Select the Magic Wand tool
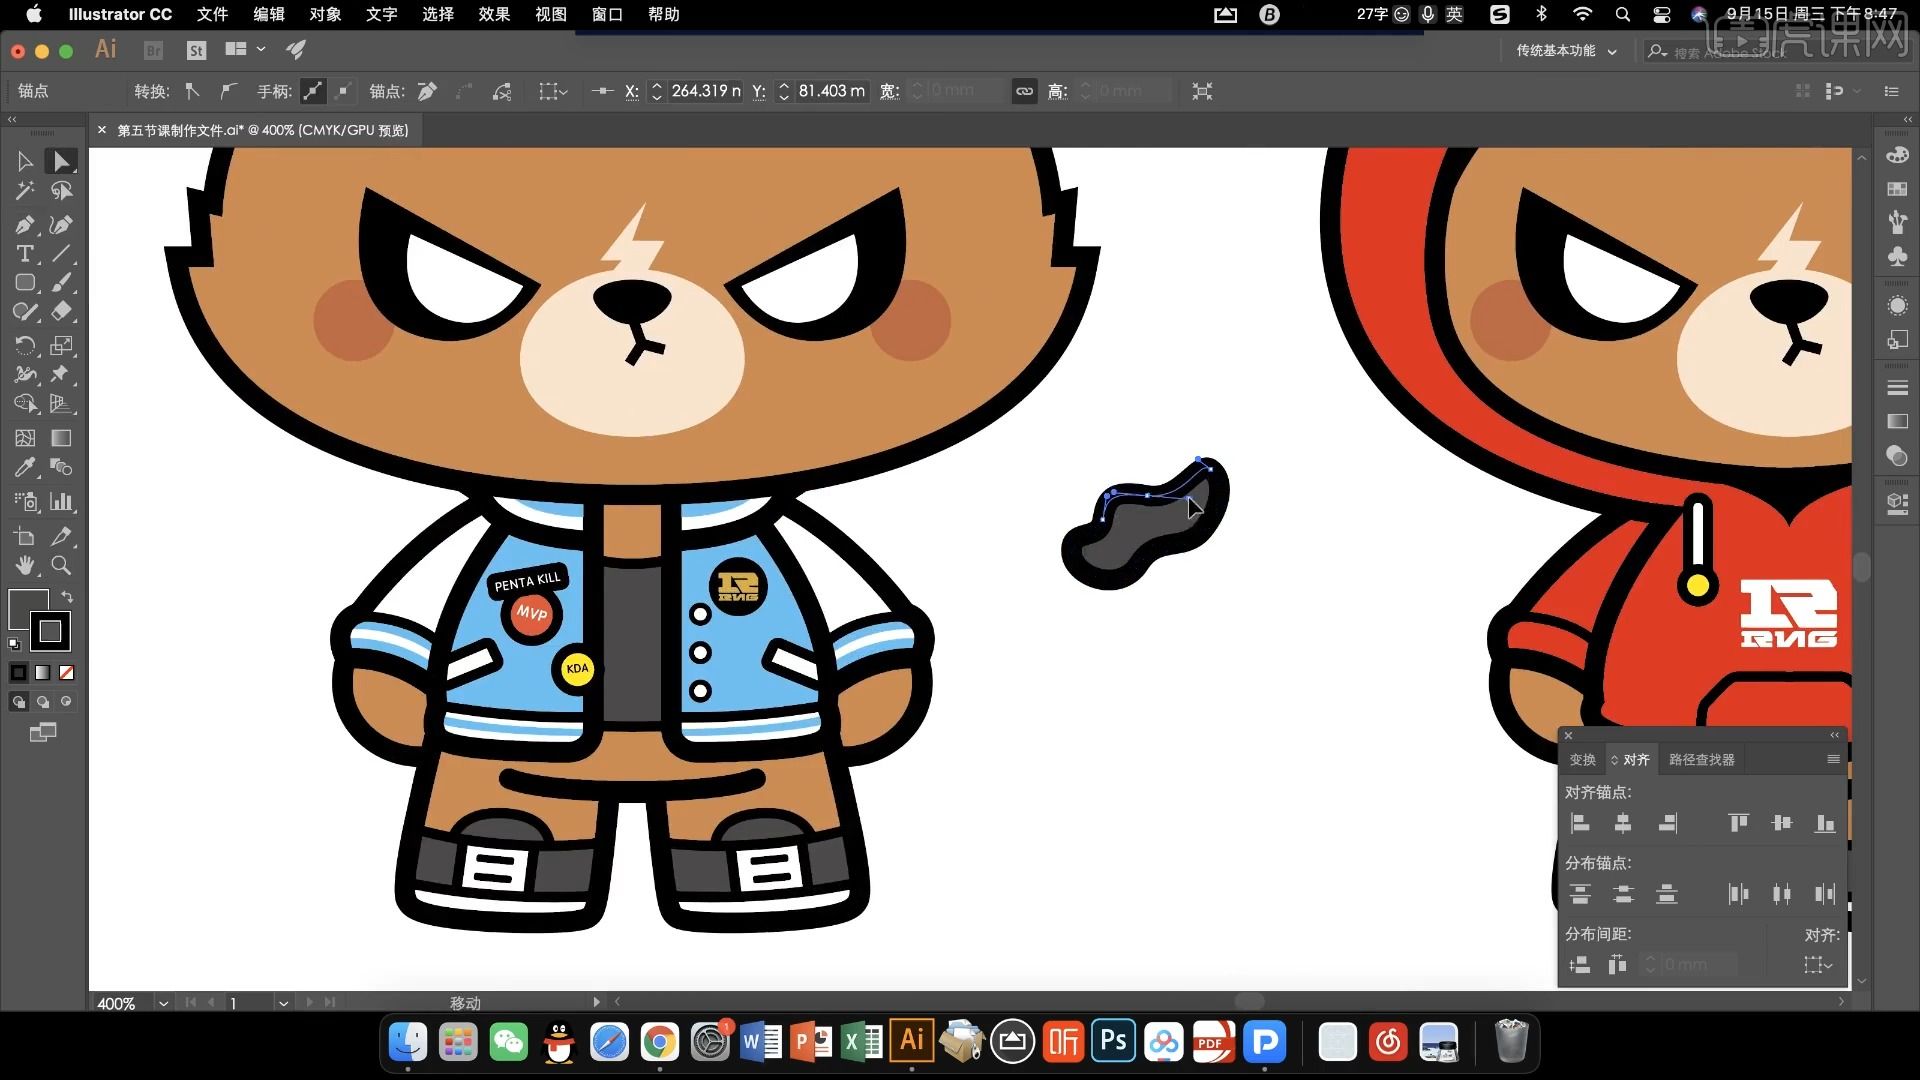This screenshot has width=1920, height=1080. 25,190
